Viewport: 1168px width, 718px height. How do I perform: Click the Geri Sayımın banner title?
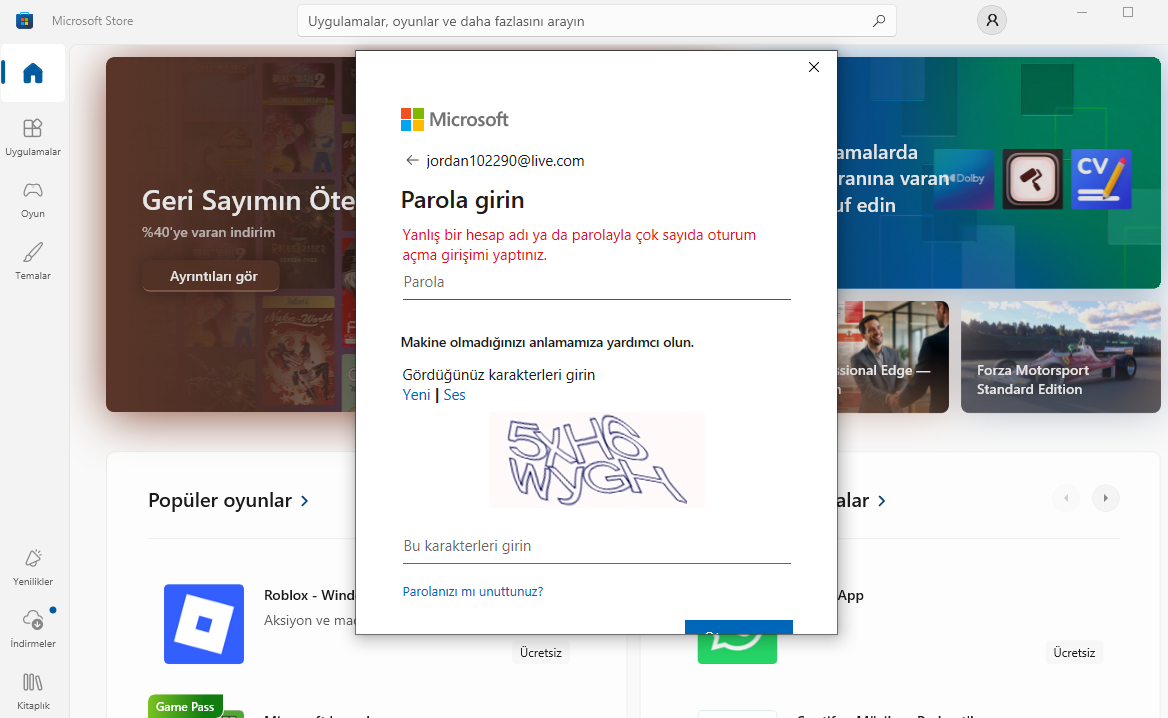pos(248,200)
